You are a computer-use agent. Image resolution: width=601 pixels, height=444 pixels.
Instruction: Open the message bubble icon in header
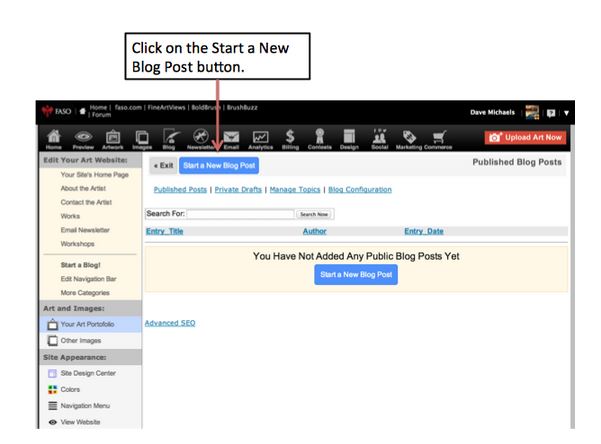click(551, 113)
